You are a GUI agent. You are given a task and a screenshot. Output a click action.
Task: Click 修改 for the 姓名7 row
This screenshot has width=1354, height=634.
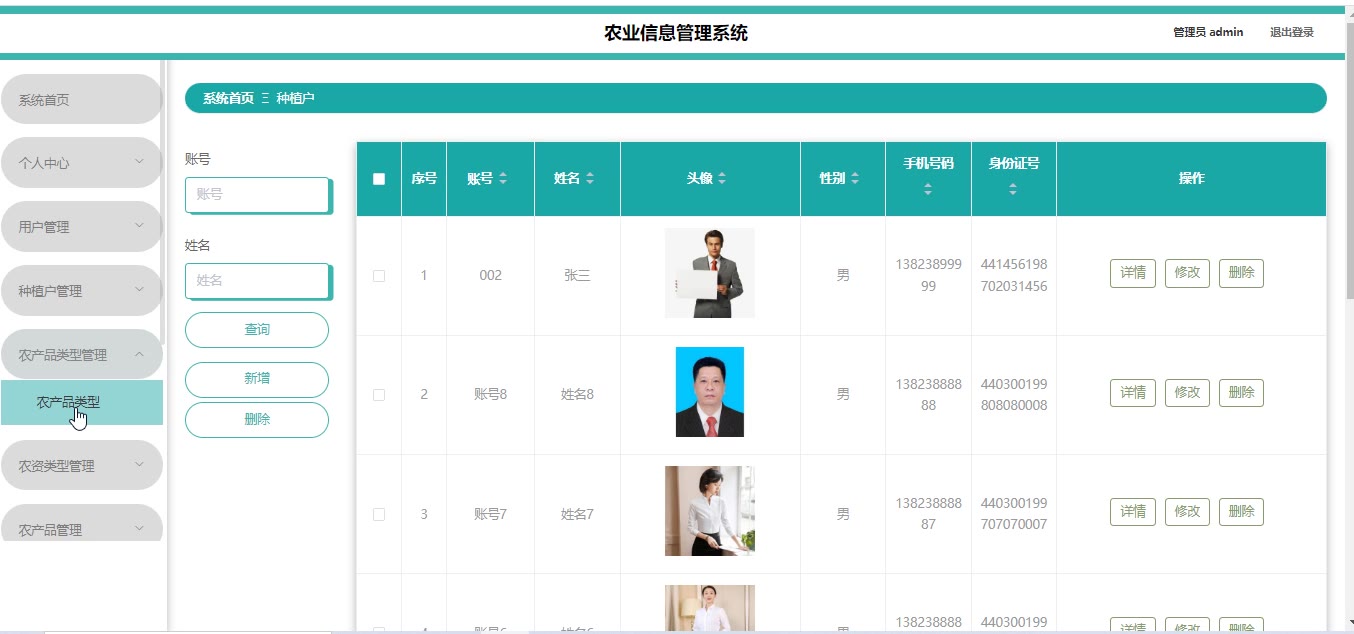click(x=1187, y=512)
